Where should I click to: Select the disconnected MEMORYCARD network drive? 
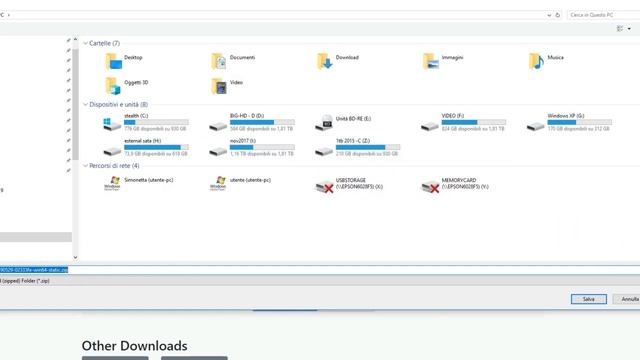tap(455, 184)
